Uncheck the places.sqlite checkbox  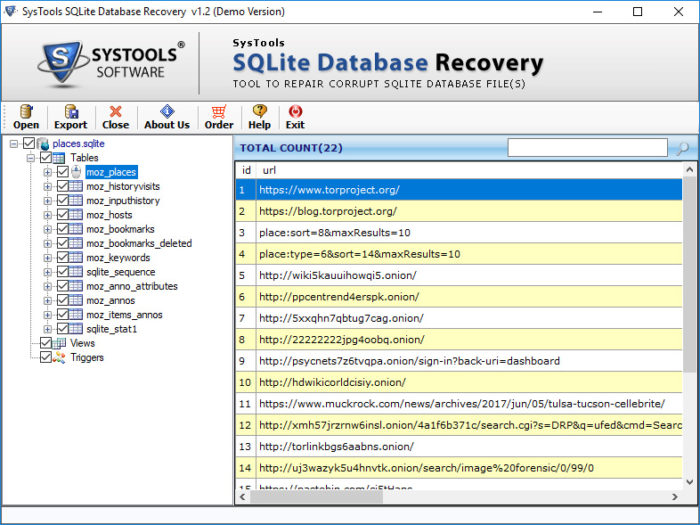pyautogui.click(x=29, y=143)
